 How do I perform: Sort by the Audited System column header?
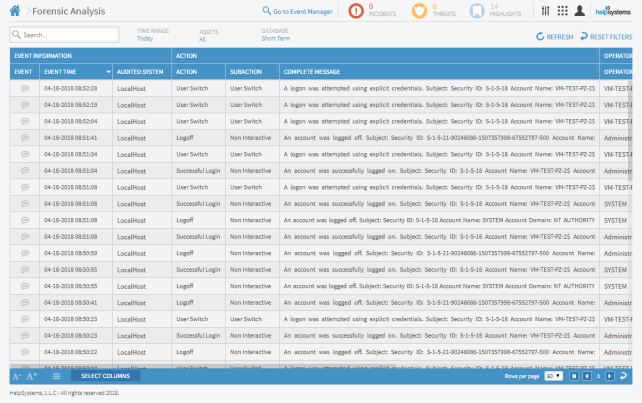[140, 72]
